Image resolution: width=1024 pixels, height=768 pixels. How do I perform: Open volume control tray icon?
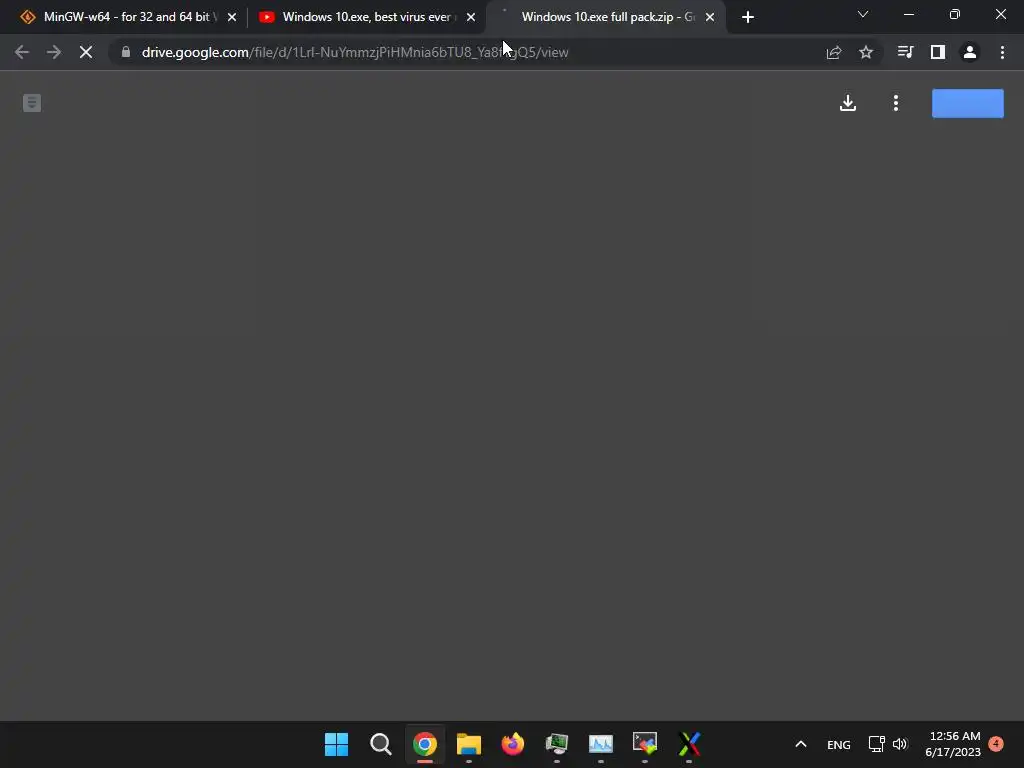coord(900,744)
